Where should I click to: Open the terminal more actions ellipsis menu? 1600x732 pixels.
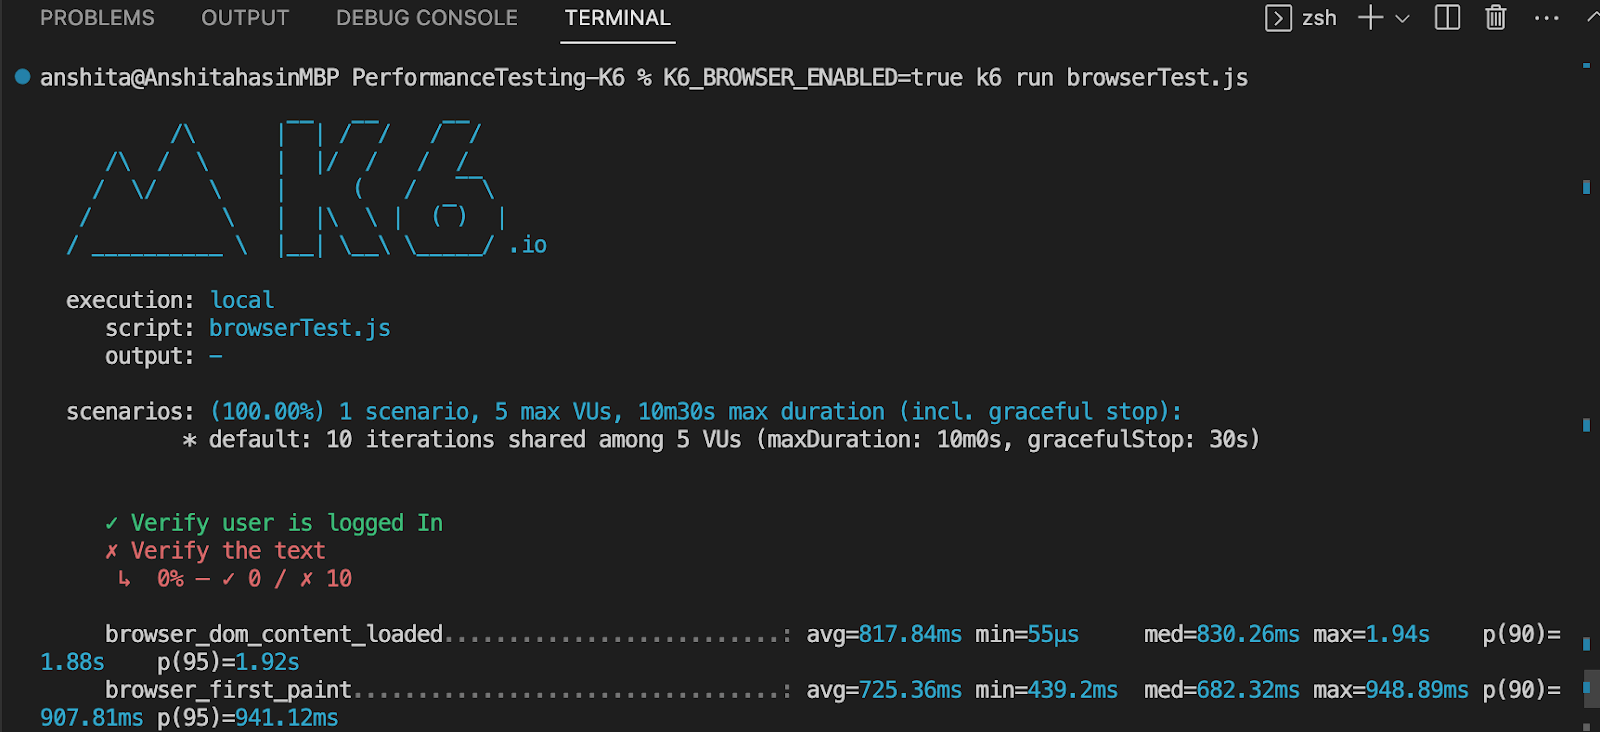(x=1546, y=17)
